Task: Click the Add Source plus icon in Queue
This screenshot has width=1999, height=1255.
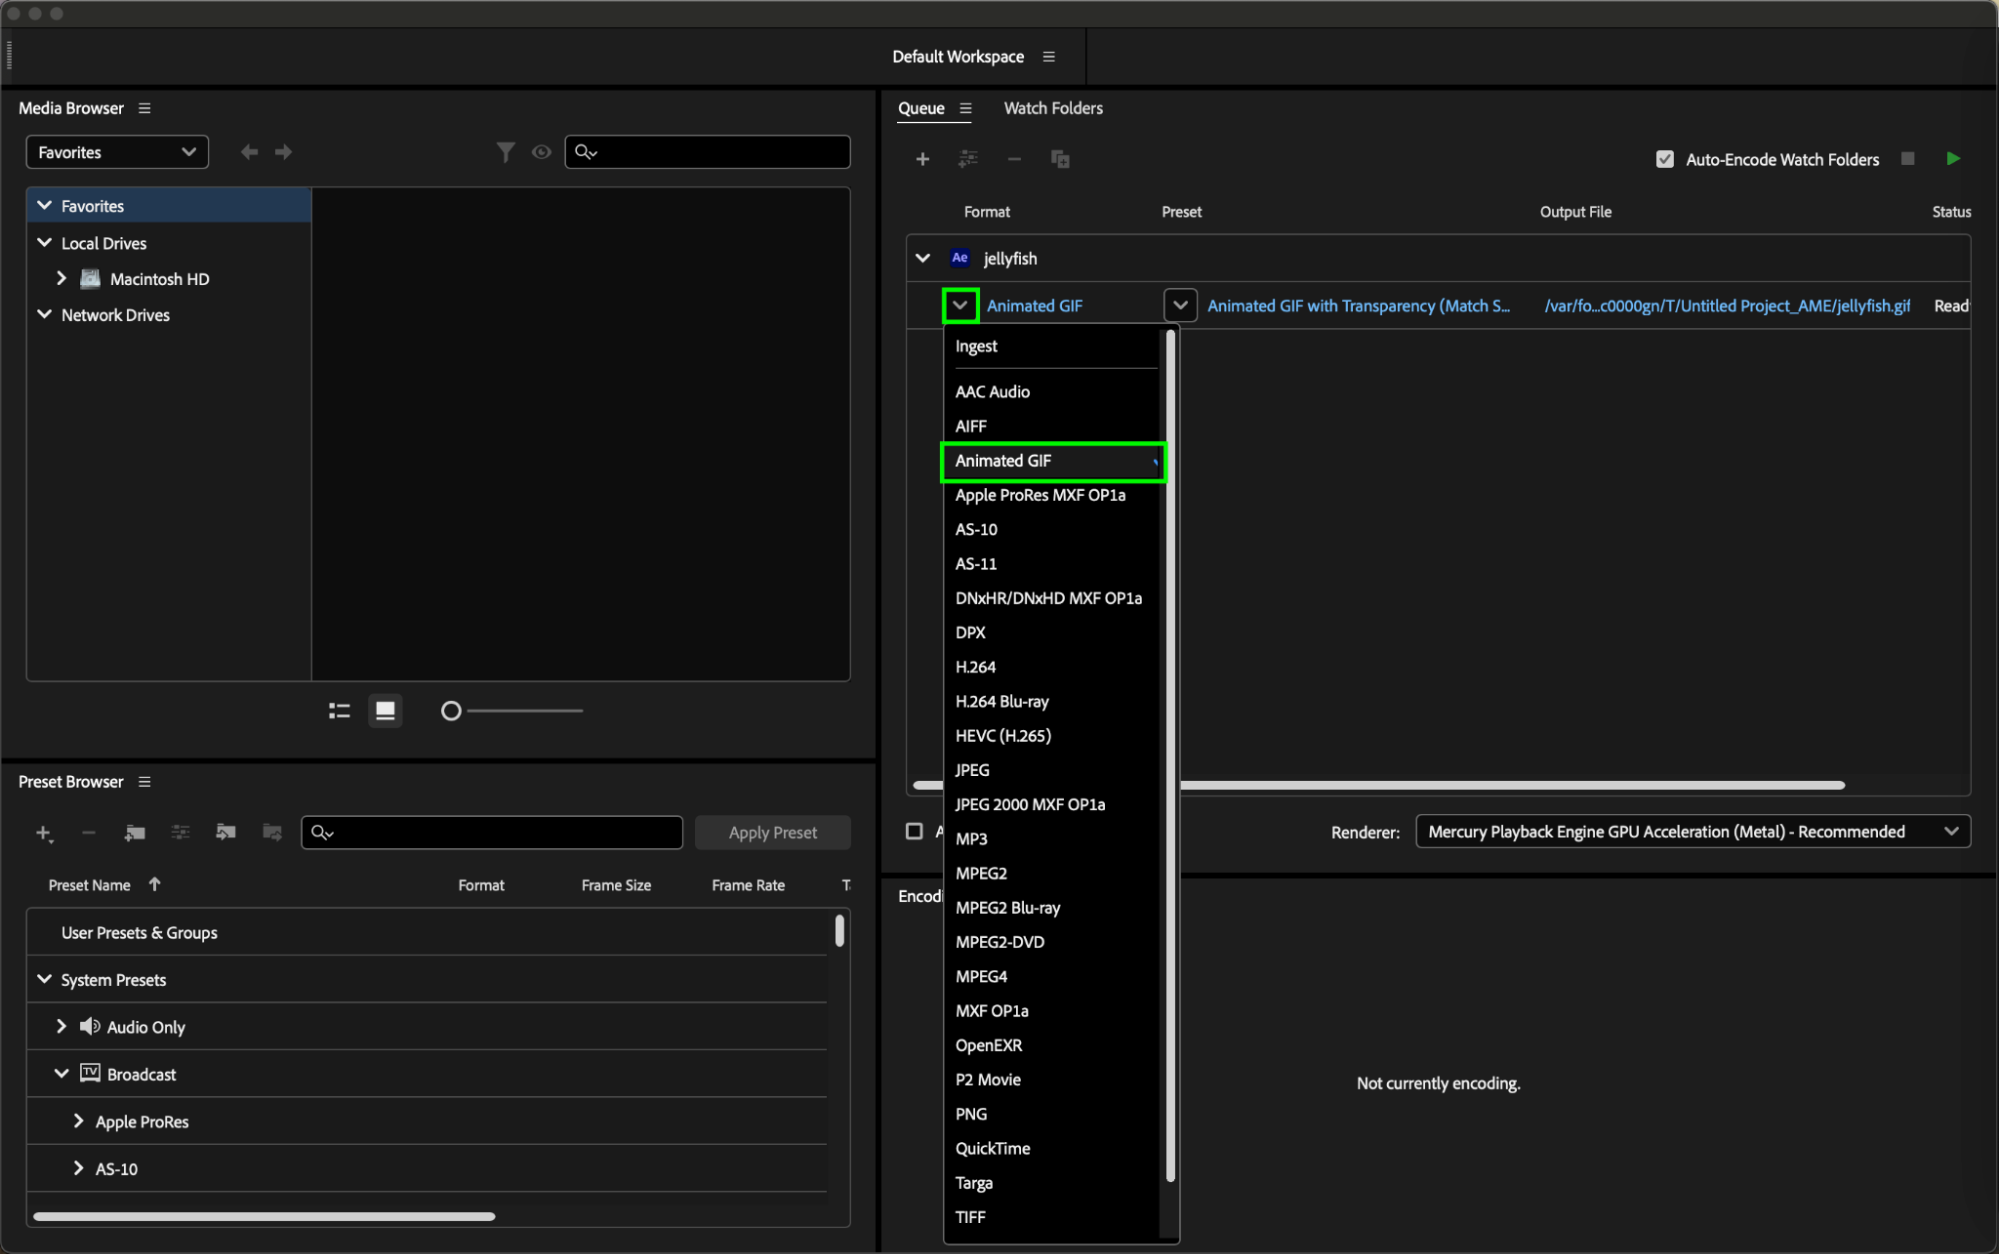Action: pyautogui.click(x=922, y=159)
